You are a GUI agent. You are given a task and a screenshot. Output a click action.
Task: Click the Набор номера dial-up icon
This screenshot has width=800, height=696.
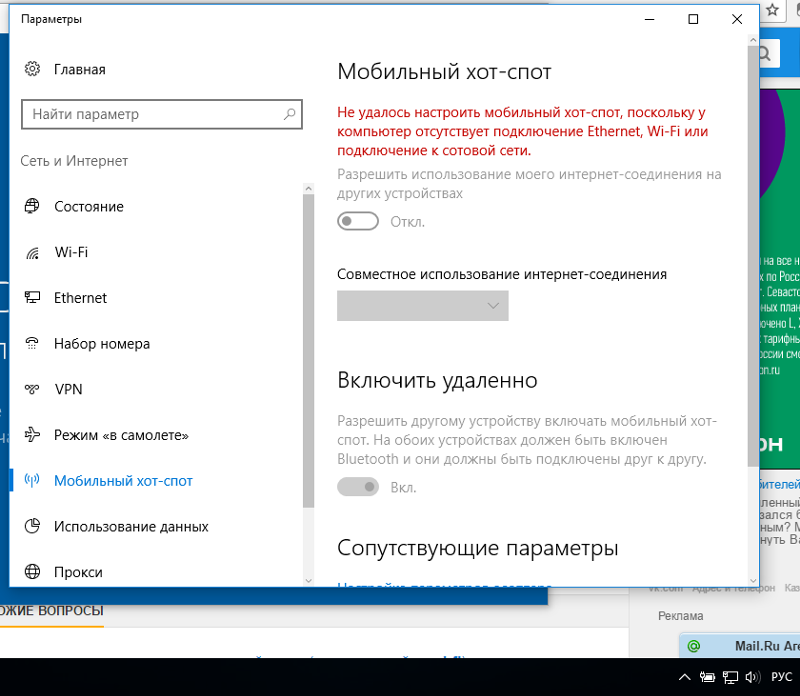tap(32, 343)
